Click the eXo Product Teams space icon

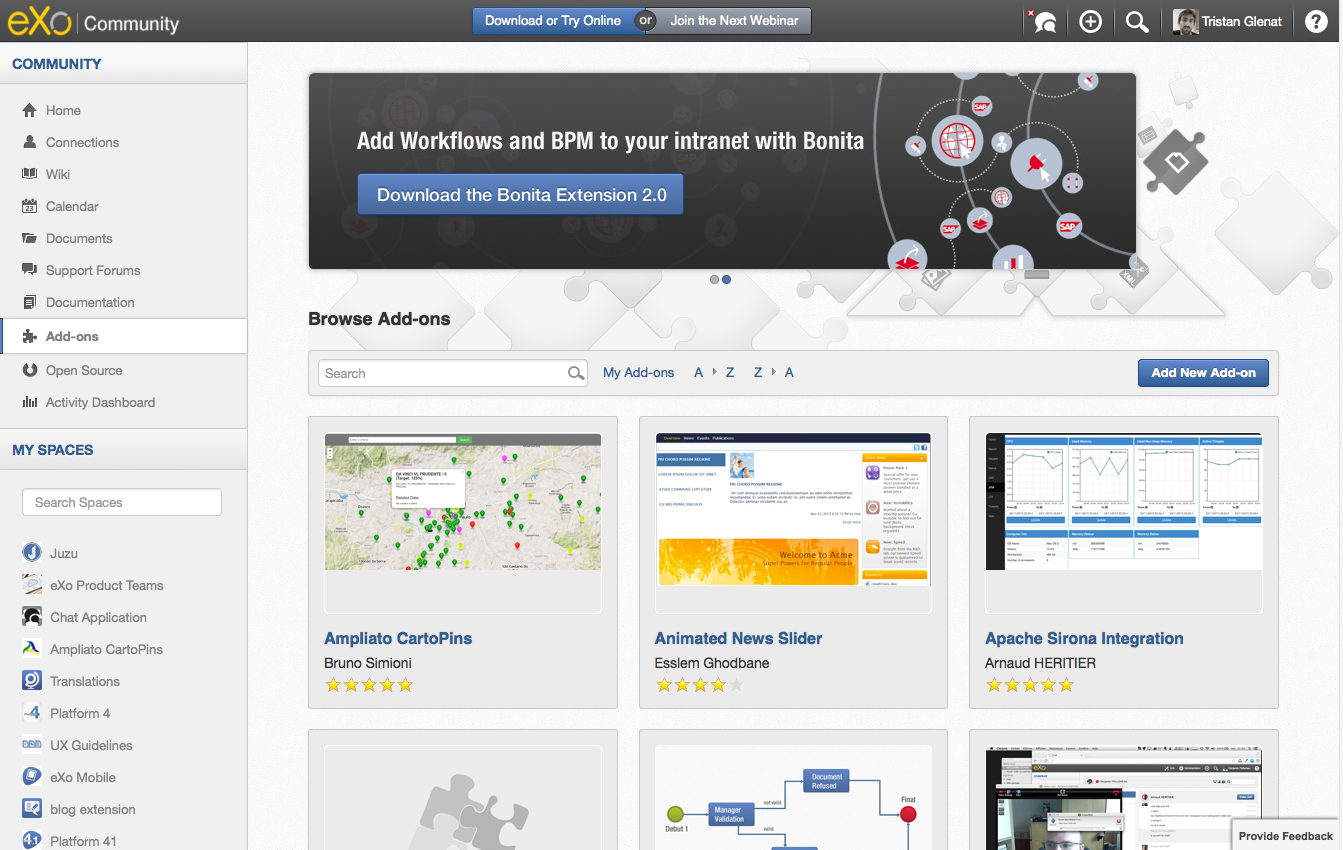click(x=32, y=585)
